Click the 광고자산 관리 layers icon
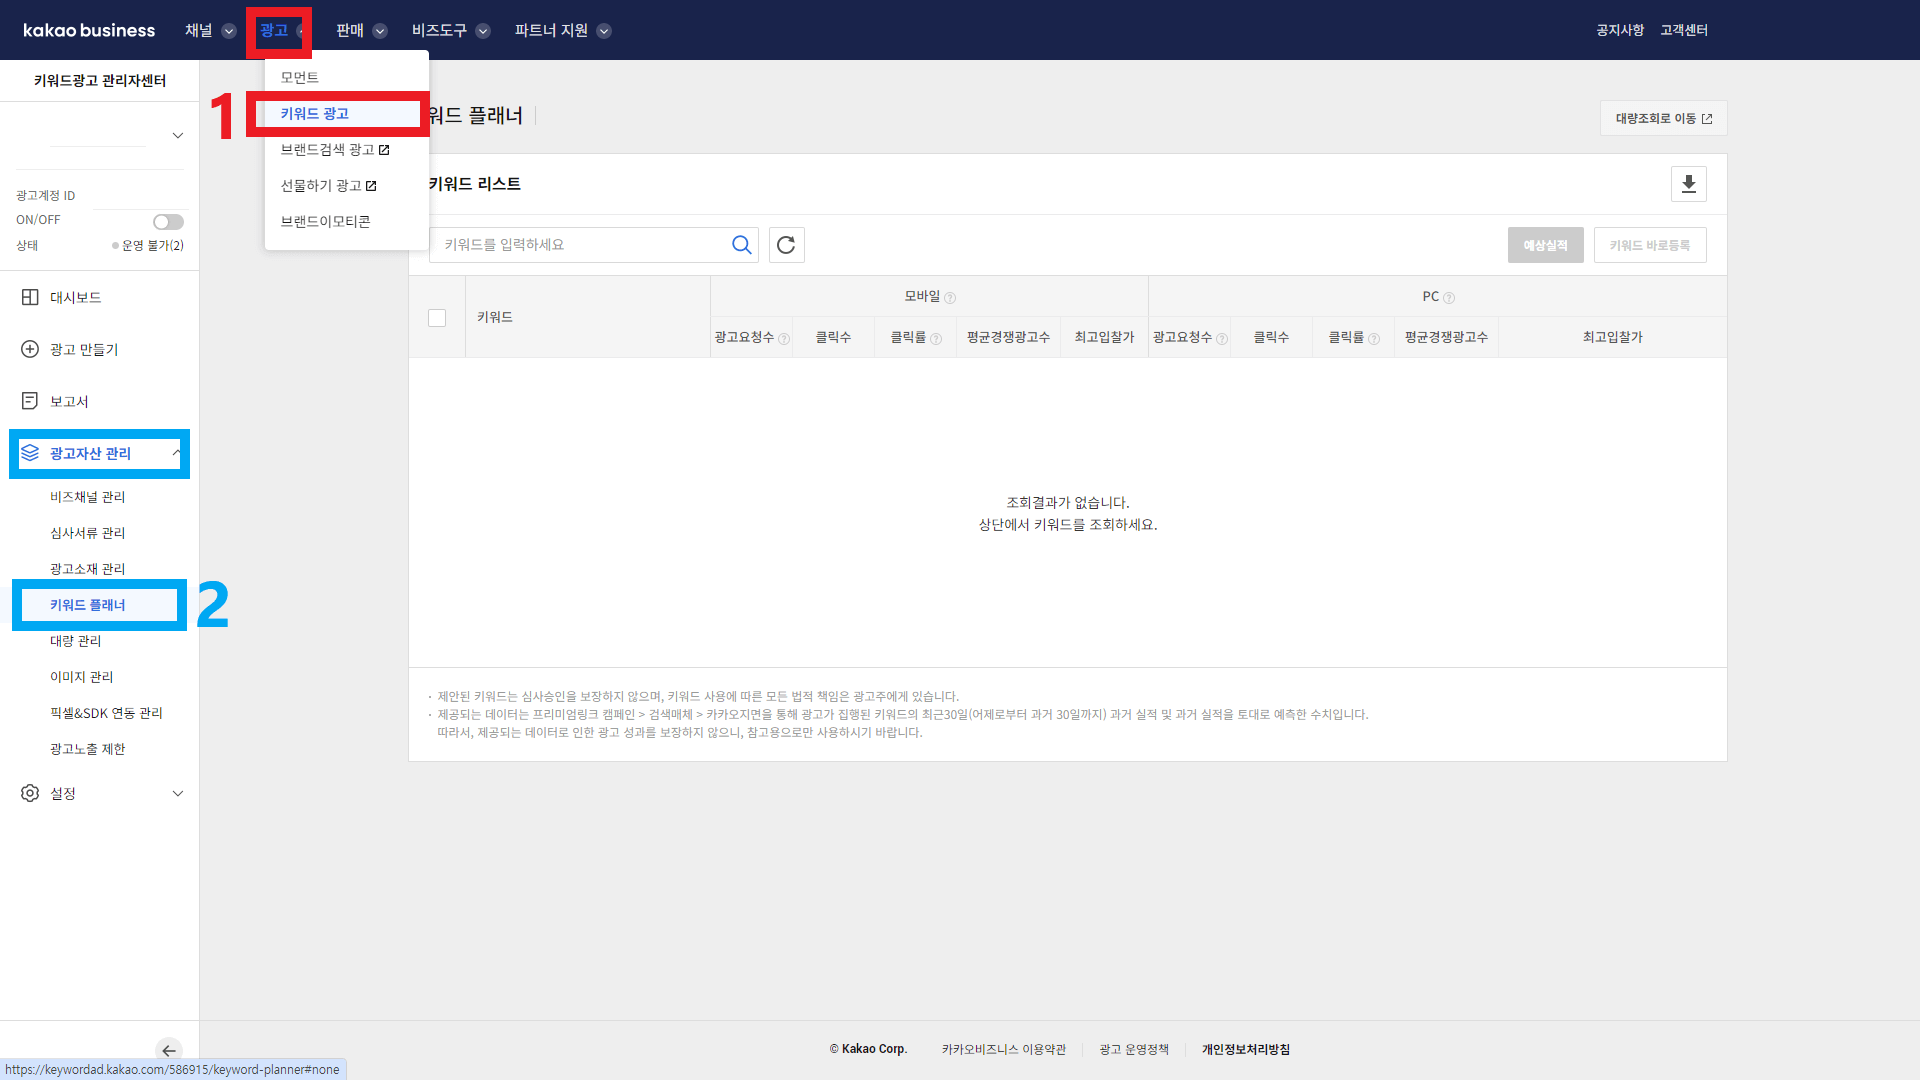This screenshot has width=1920, height=1080. tap(29, 453)
